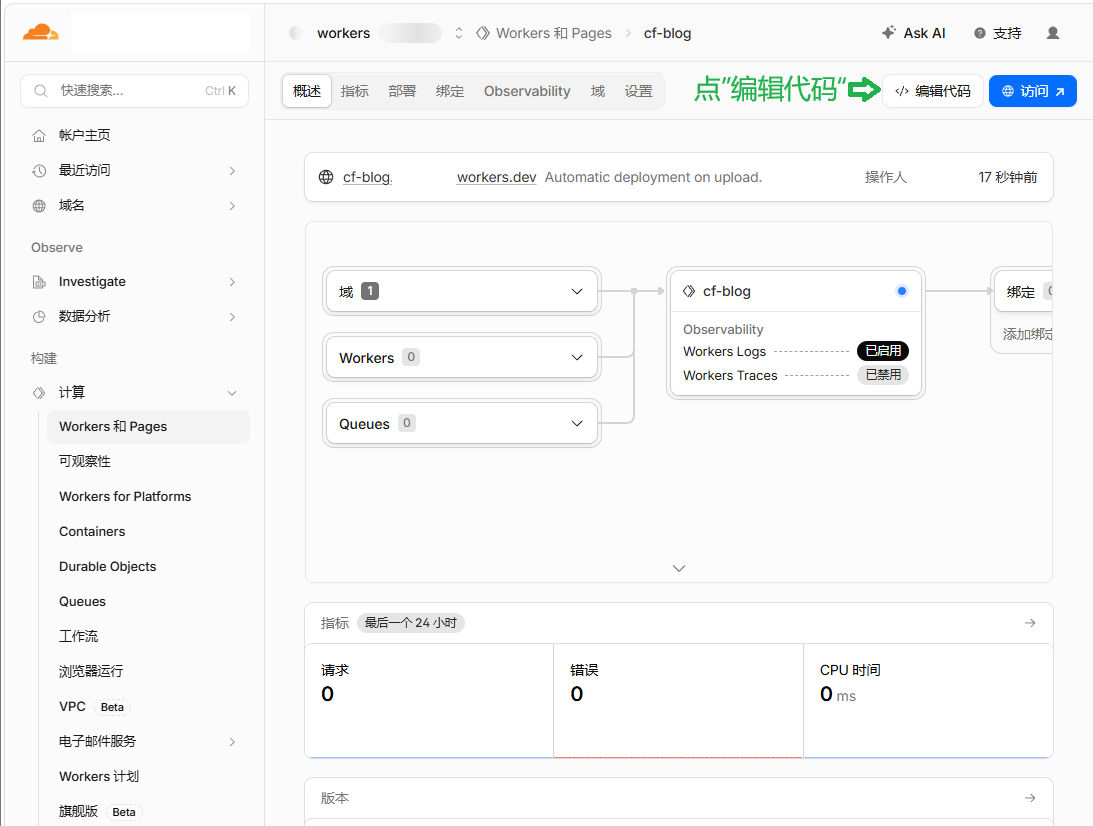Click the blue status dot on cf-blog card
The height and width of the screenshot is (826, 1093).
pos(902,291)
